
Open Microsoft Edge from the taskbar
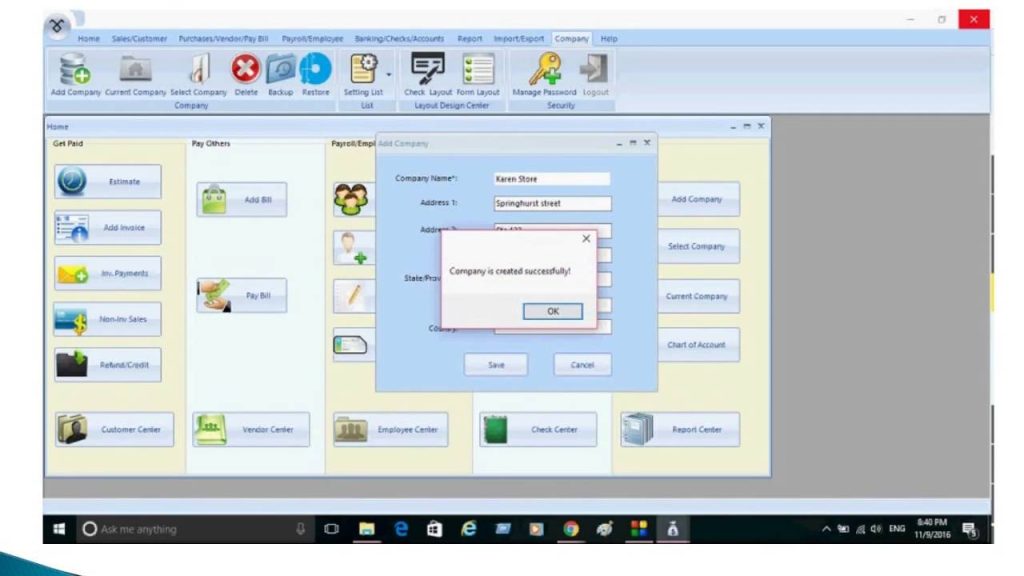401,529
